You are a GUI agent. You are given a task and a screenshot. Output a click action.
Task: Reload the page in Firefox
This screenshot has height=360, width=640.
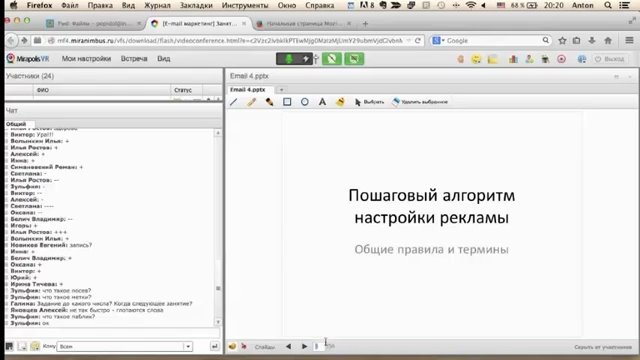tap(418, 40)
